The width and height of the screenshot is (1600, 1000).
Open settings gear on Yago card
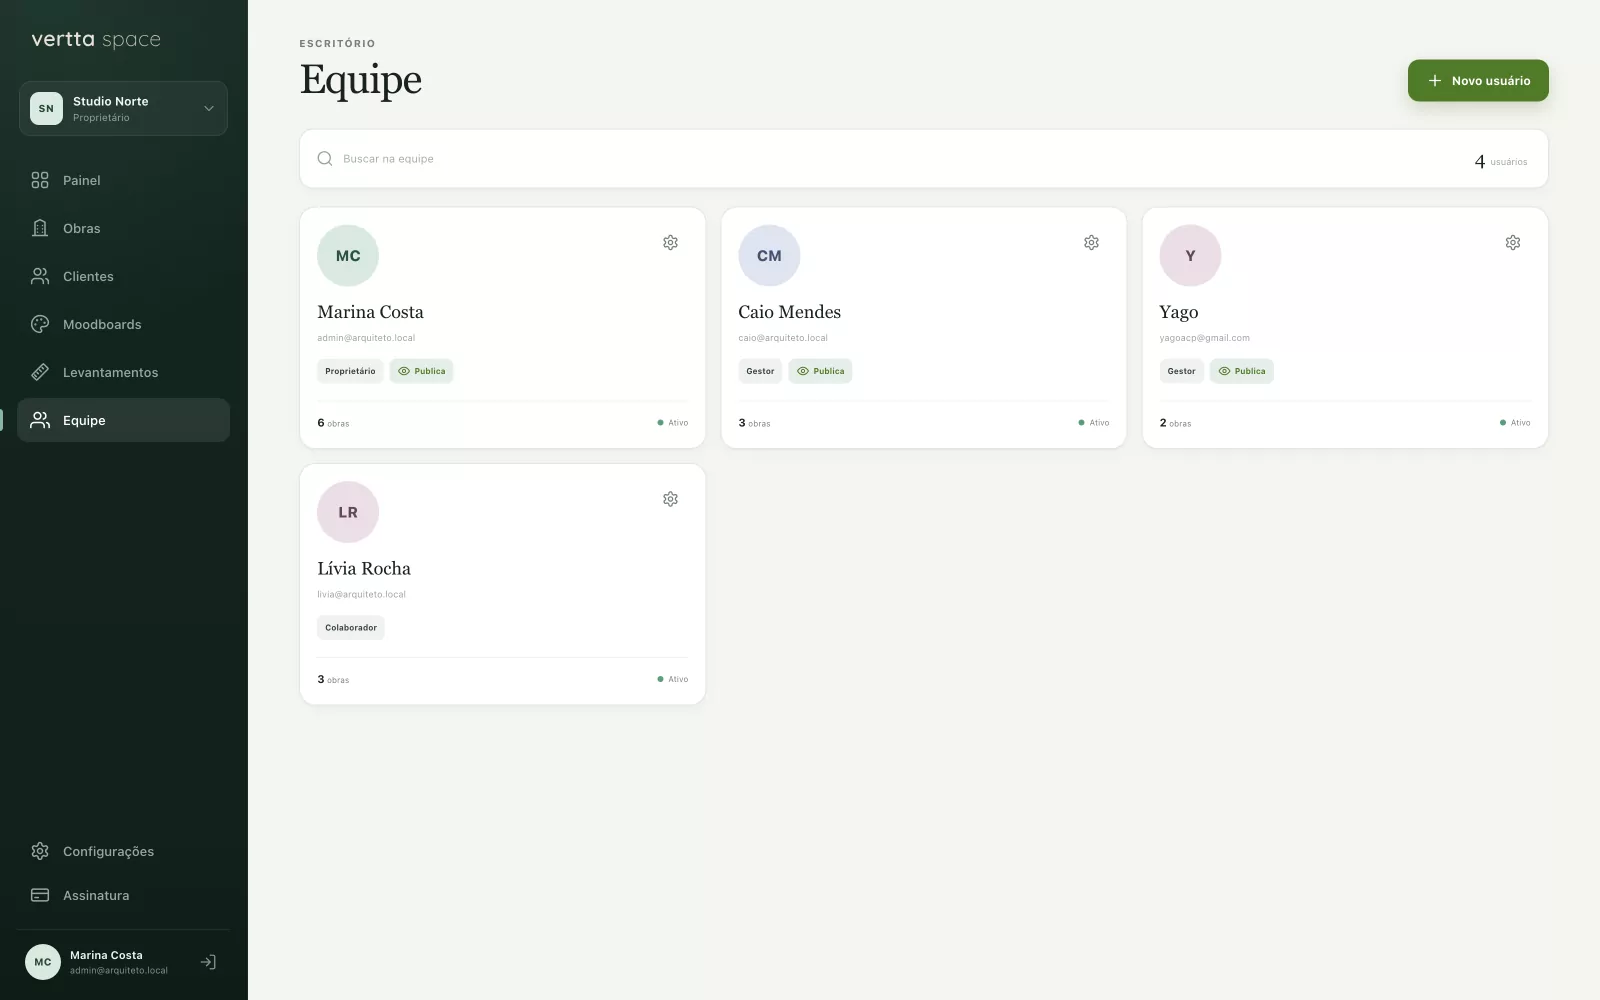(x=1513, y=243)
